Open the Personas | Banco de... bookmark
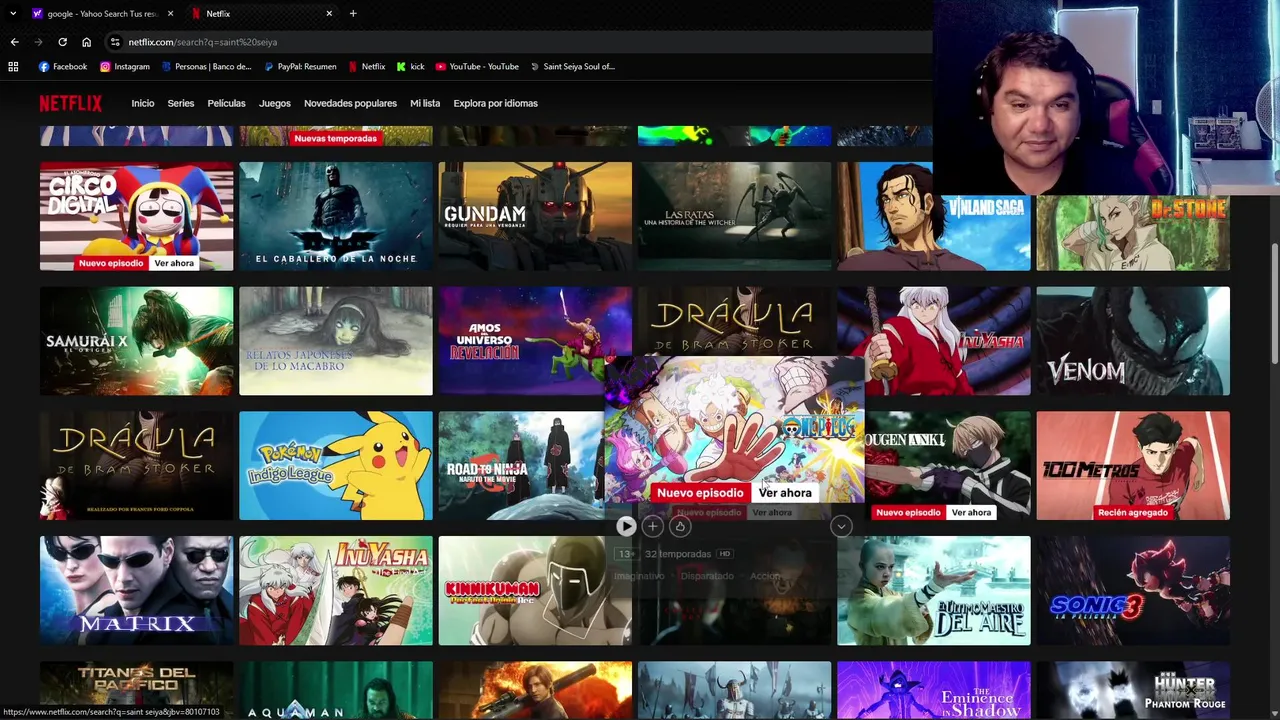This screenshot has width=1280, height=720. click(x=206, y=66)
